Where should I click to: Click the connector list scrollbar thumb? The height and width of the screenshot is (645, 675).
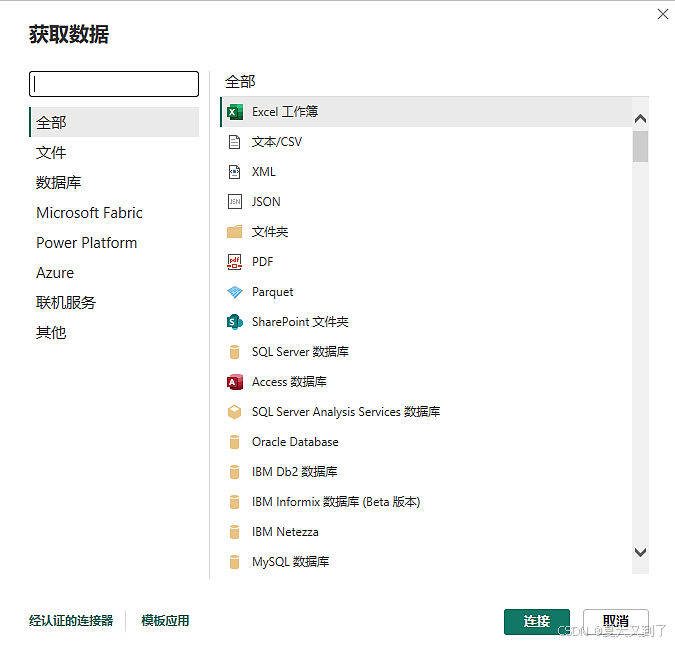click(640, 147)
